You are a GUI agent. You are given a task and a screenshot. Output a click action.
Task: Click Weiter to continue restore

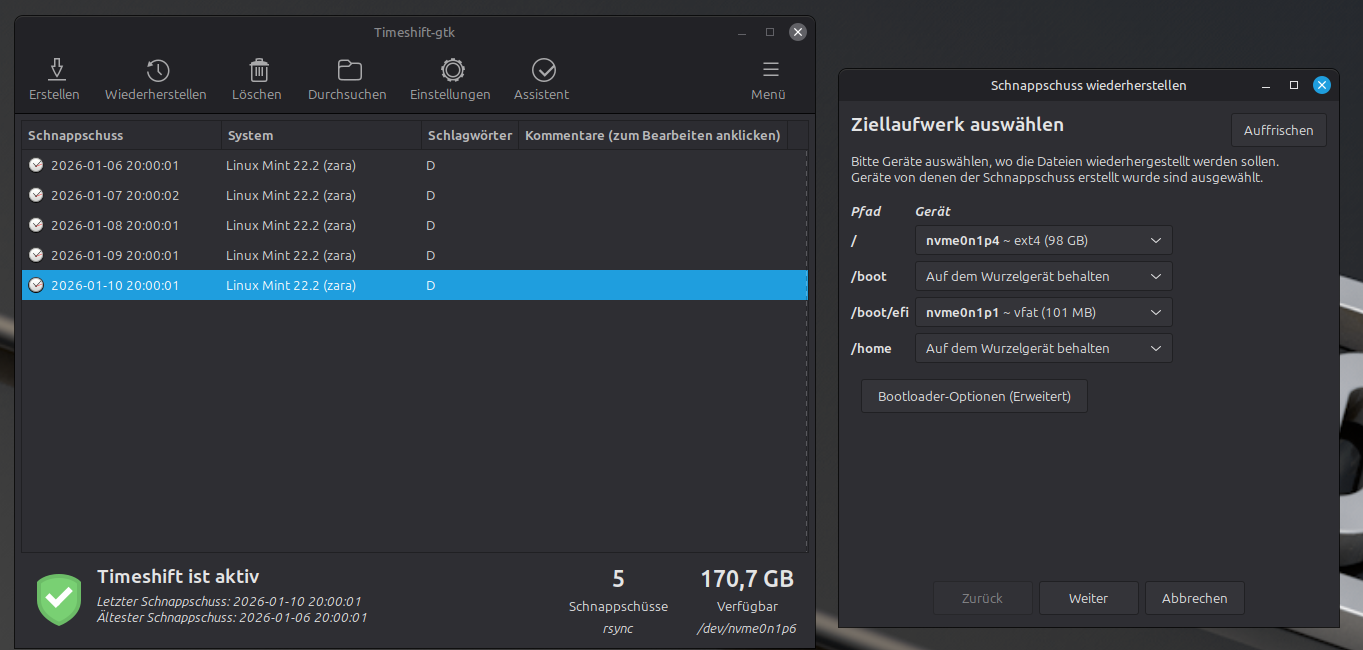point(1088,598)
